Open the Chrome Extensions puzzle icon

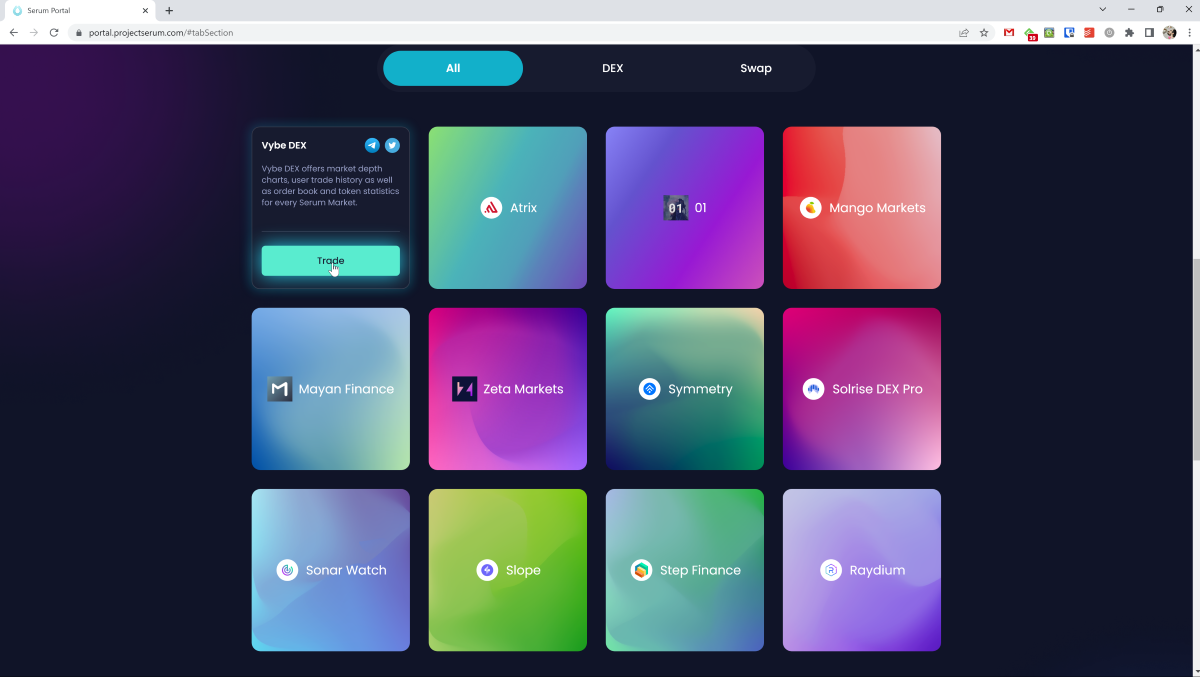click(x=1129, y=32)
